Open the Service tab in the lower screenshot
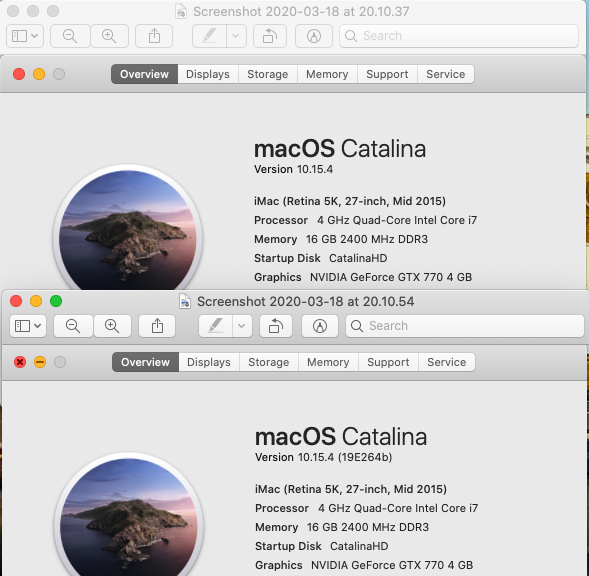The image size is (589, 576). click(447, 362)
